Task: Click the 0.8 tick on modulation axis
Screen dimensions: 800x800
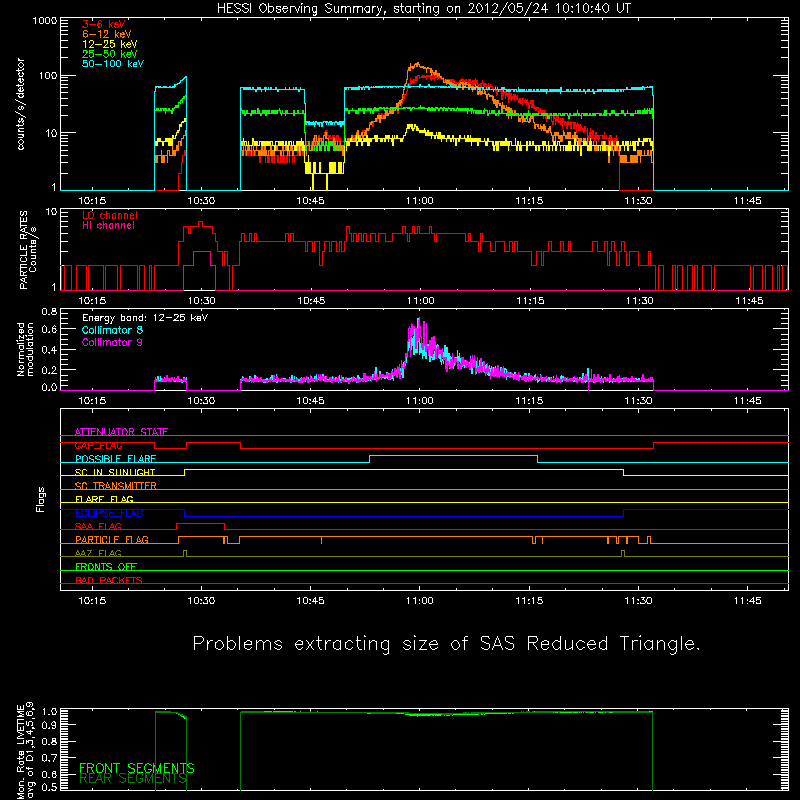Action: (x=49, y=311)
